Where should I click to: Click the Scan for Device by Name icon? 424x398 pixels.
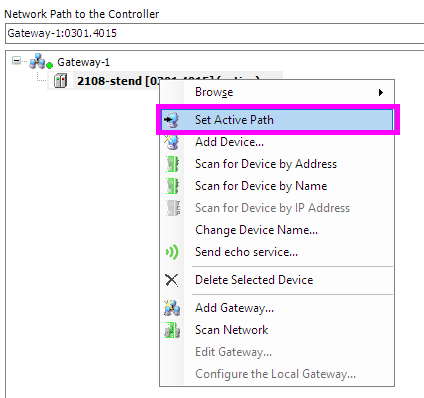(x=172, y=186)
